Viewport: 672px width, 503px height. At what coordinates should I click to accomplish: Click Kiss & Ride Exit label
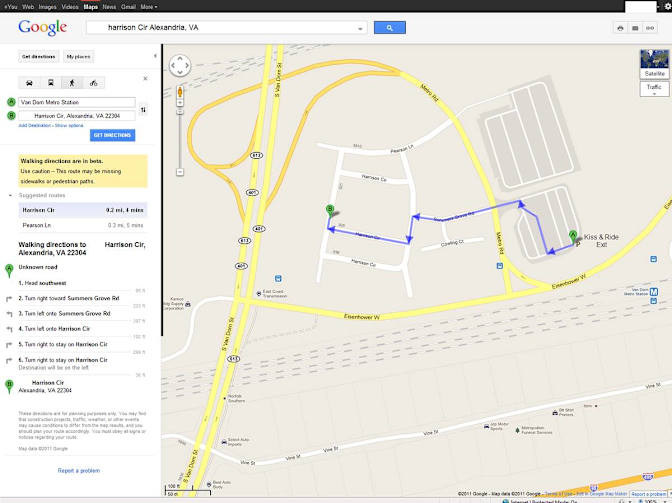click(601, 240)
